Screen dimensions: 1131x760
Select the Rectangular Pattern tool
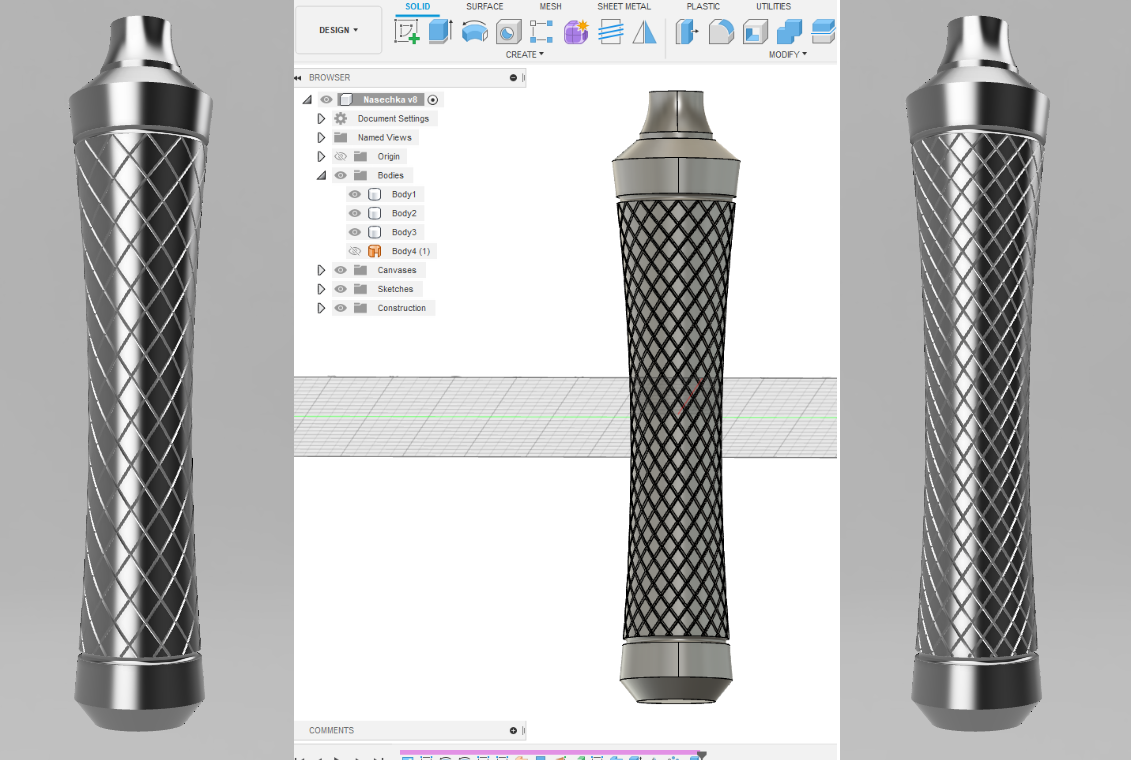coord(541,32)
